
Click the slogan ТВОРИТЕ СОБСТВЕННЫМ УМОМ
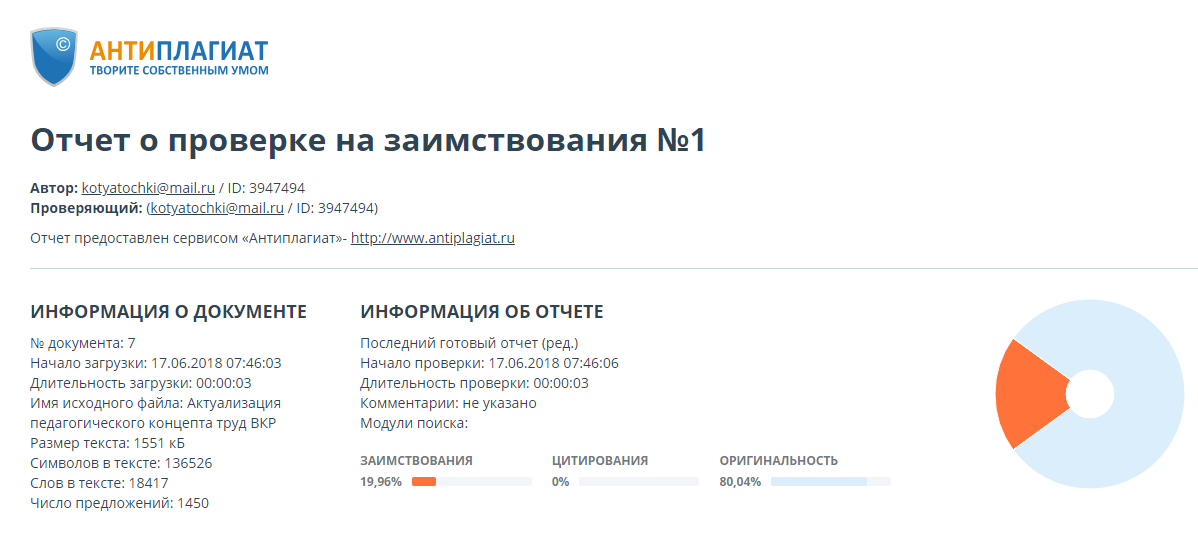pos(178,71)
